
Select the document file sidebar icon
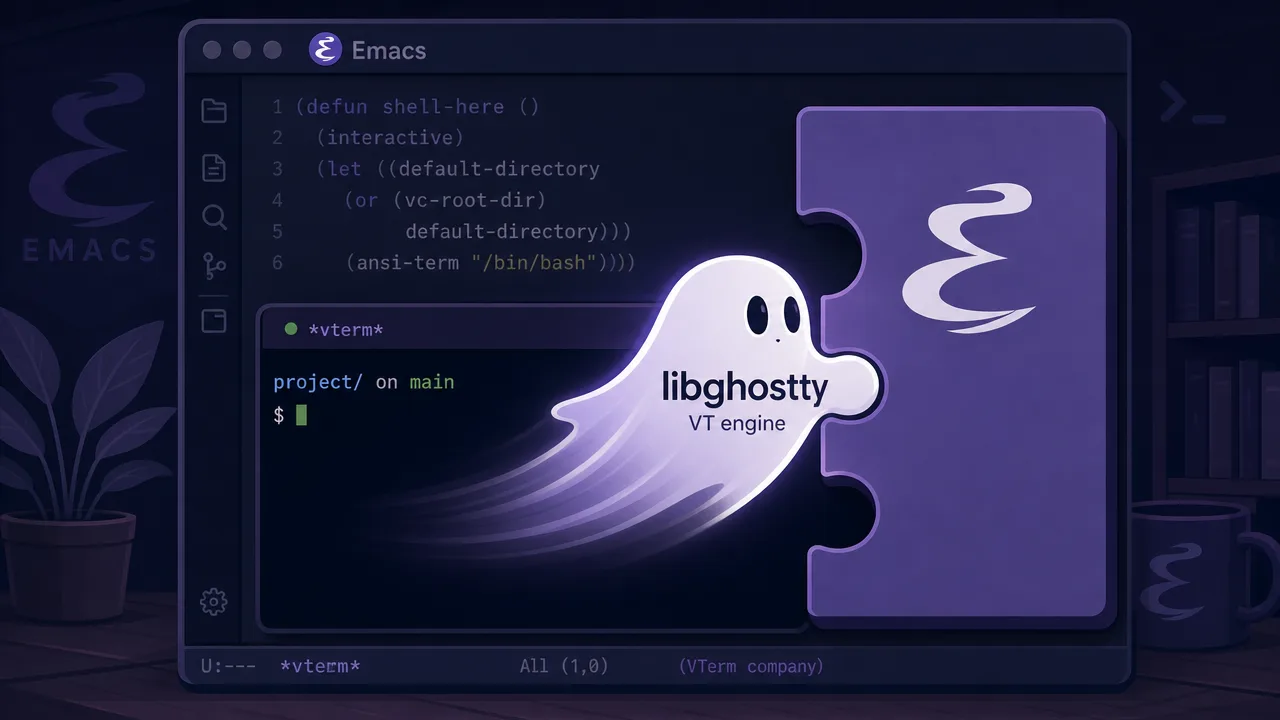[x=214, y=167]
